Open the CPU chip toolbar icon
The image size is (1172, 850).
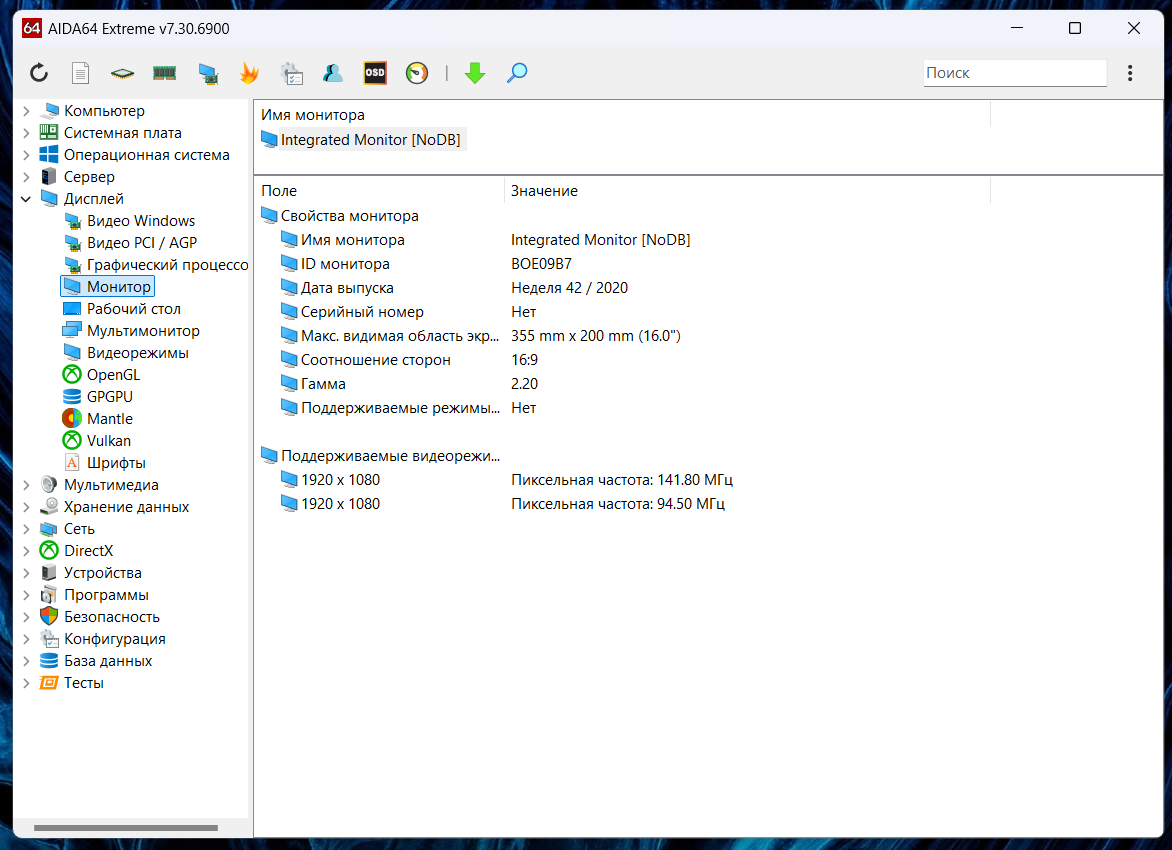coord(123,73)
